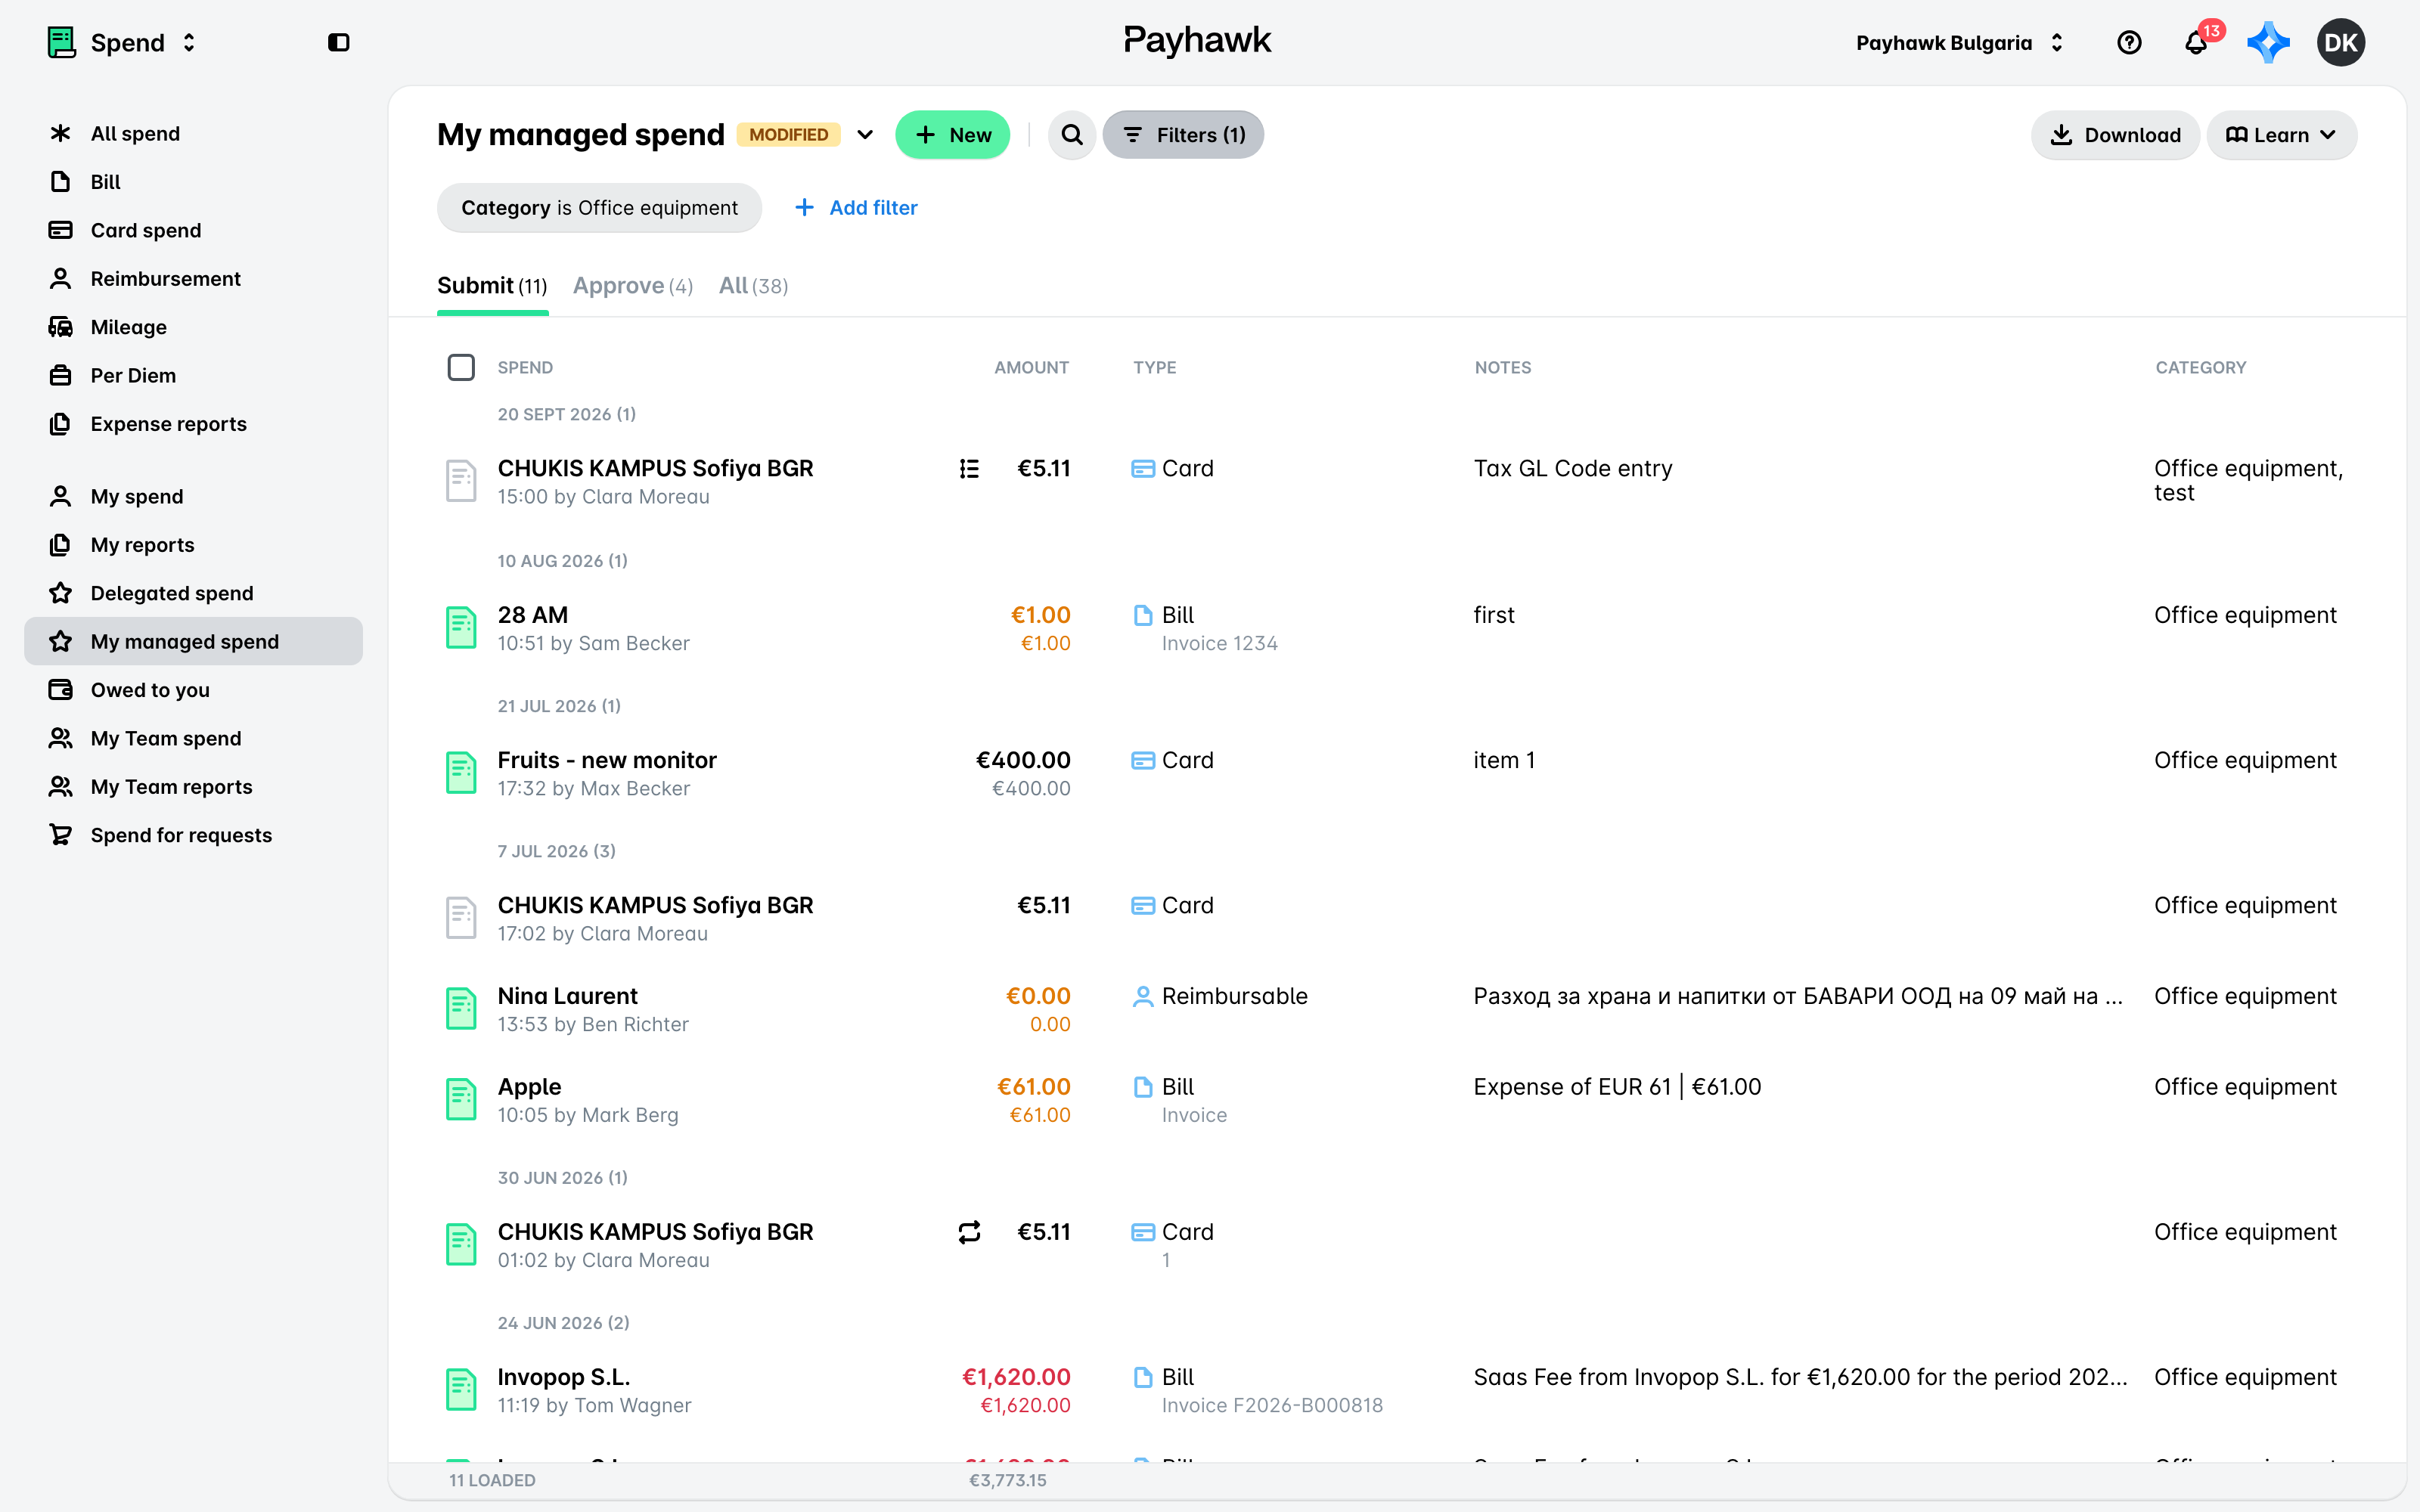Open Delegated spend in sidebar
Screen dimensions: 2420x1512
tap(193, 593)
